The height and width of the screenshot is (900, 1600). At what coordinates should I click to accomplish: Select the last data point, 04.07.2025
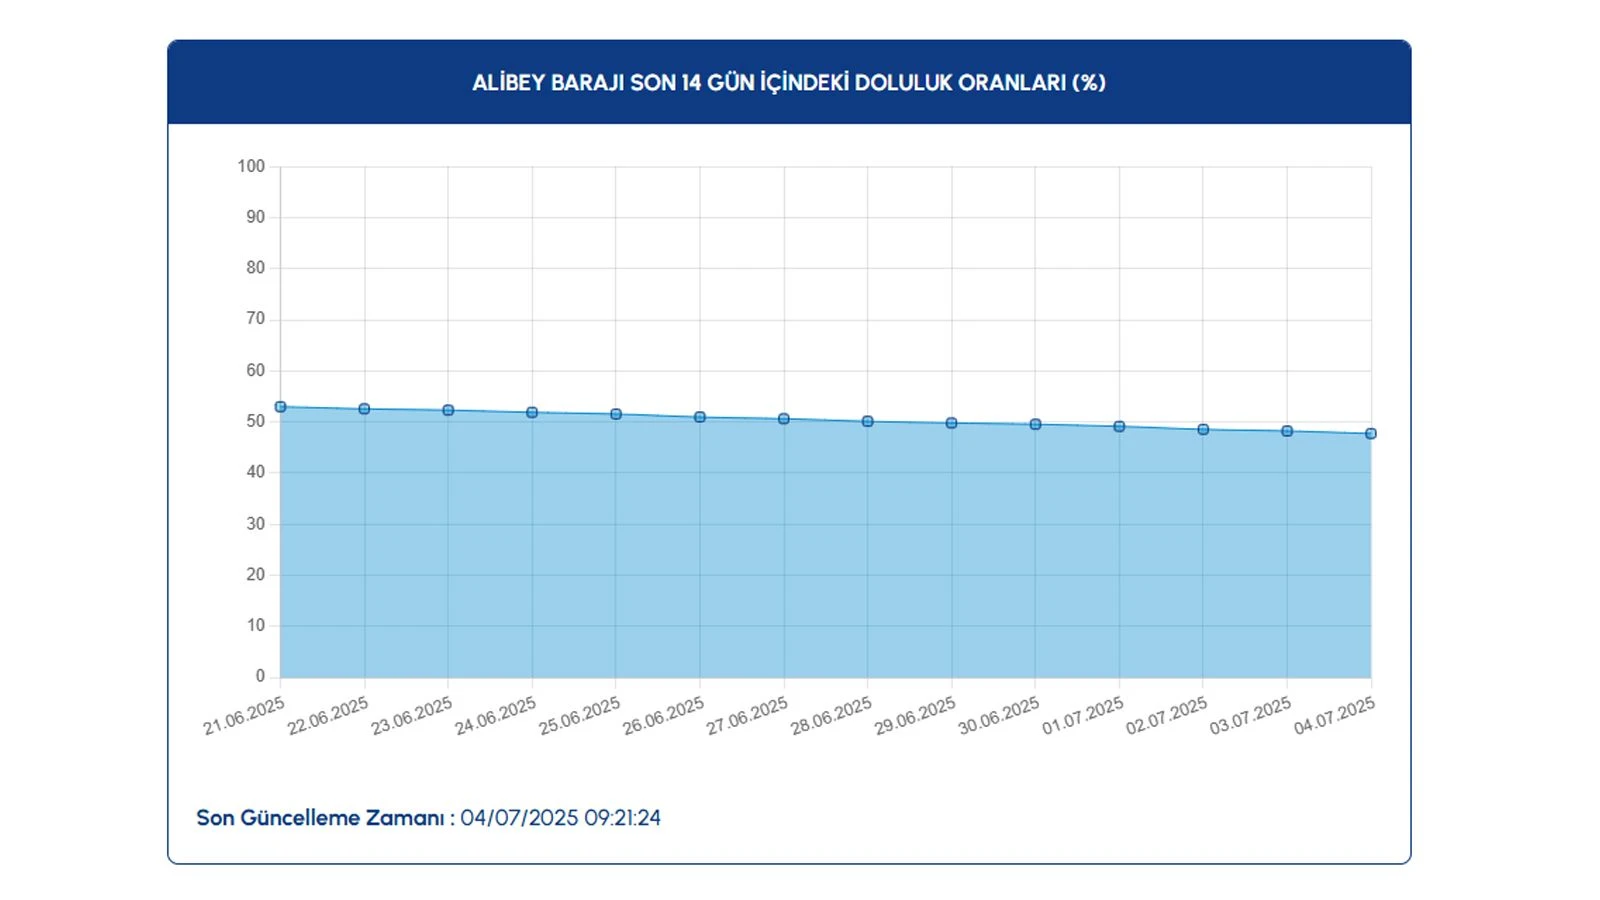[x=1371, y=434]
